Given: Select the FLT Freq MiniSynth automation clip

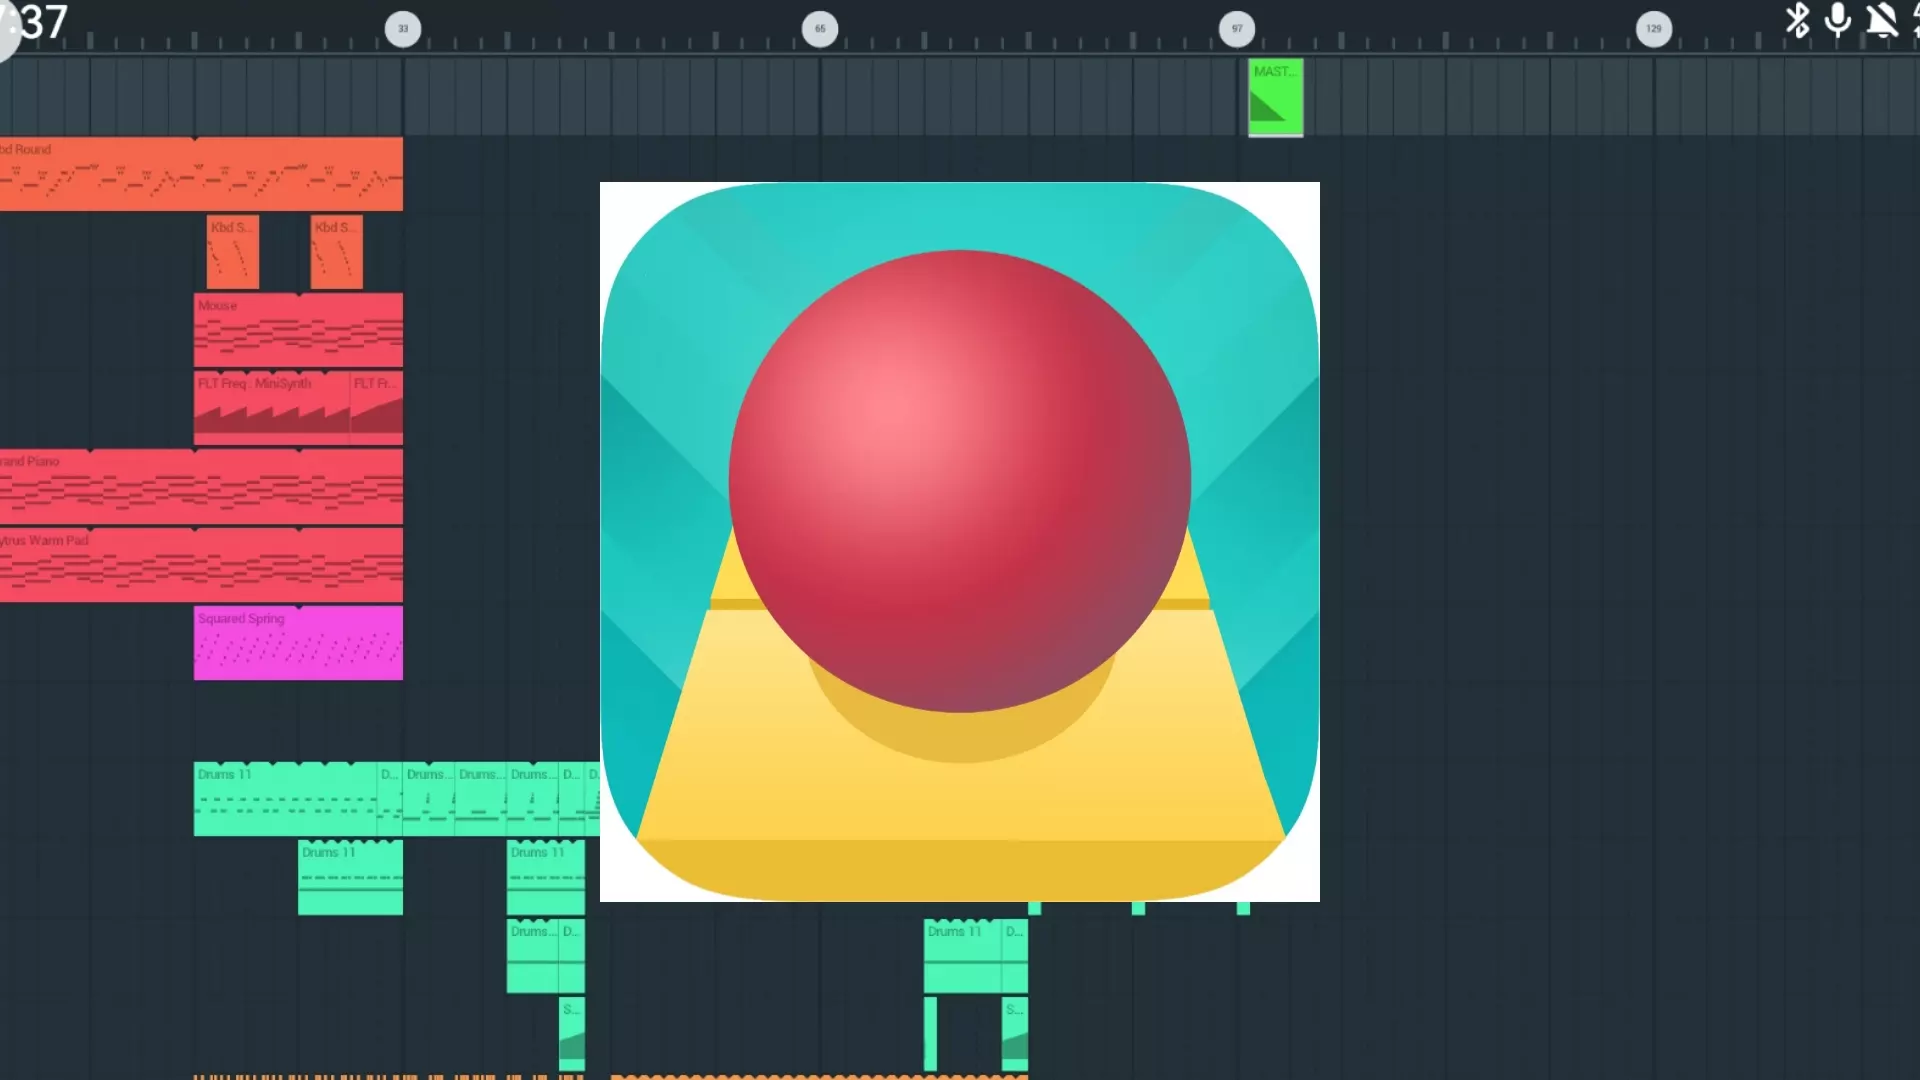Looking at the screenshot, I should click(x=270, y=408).
